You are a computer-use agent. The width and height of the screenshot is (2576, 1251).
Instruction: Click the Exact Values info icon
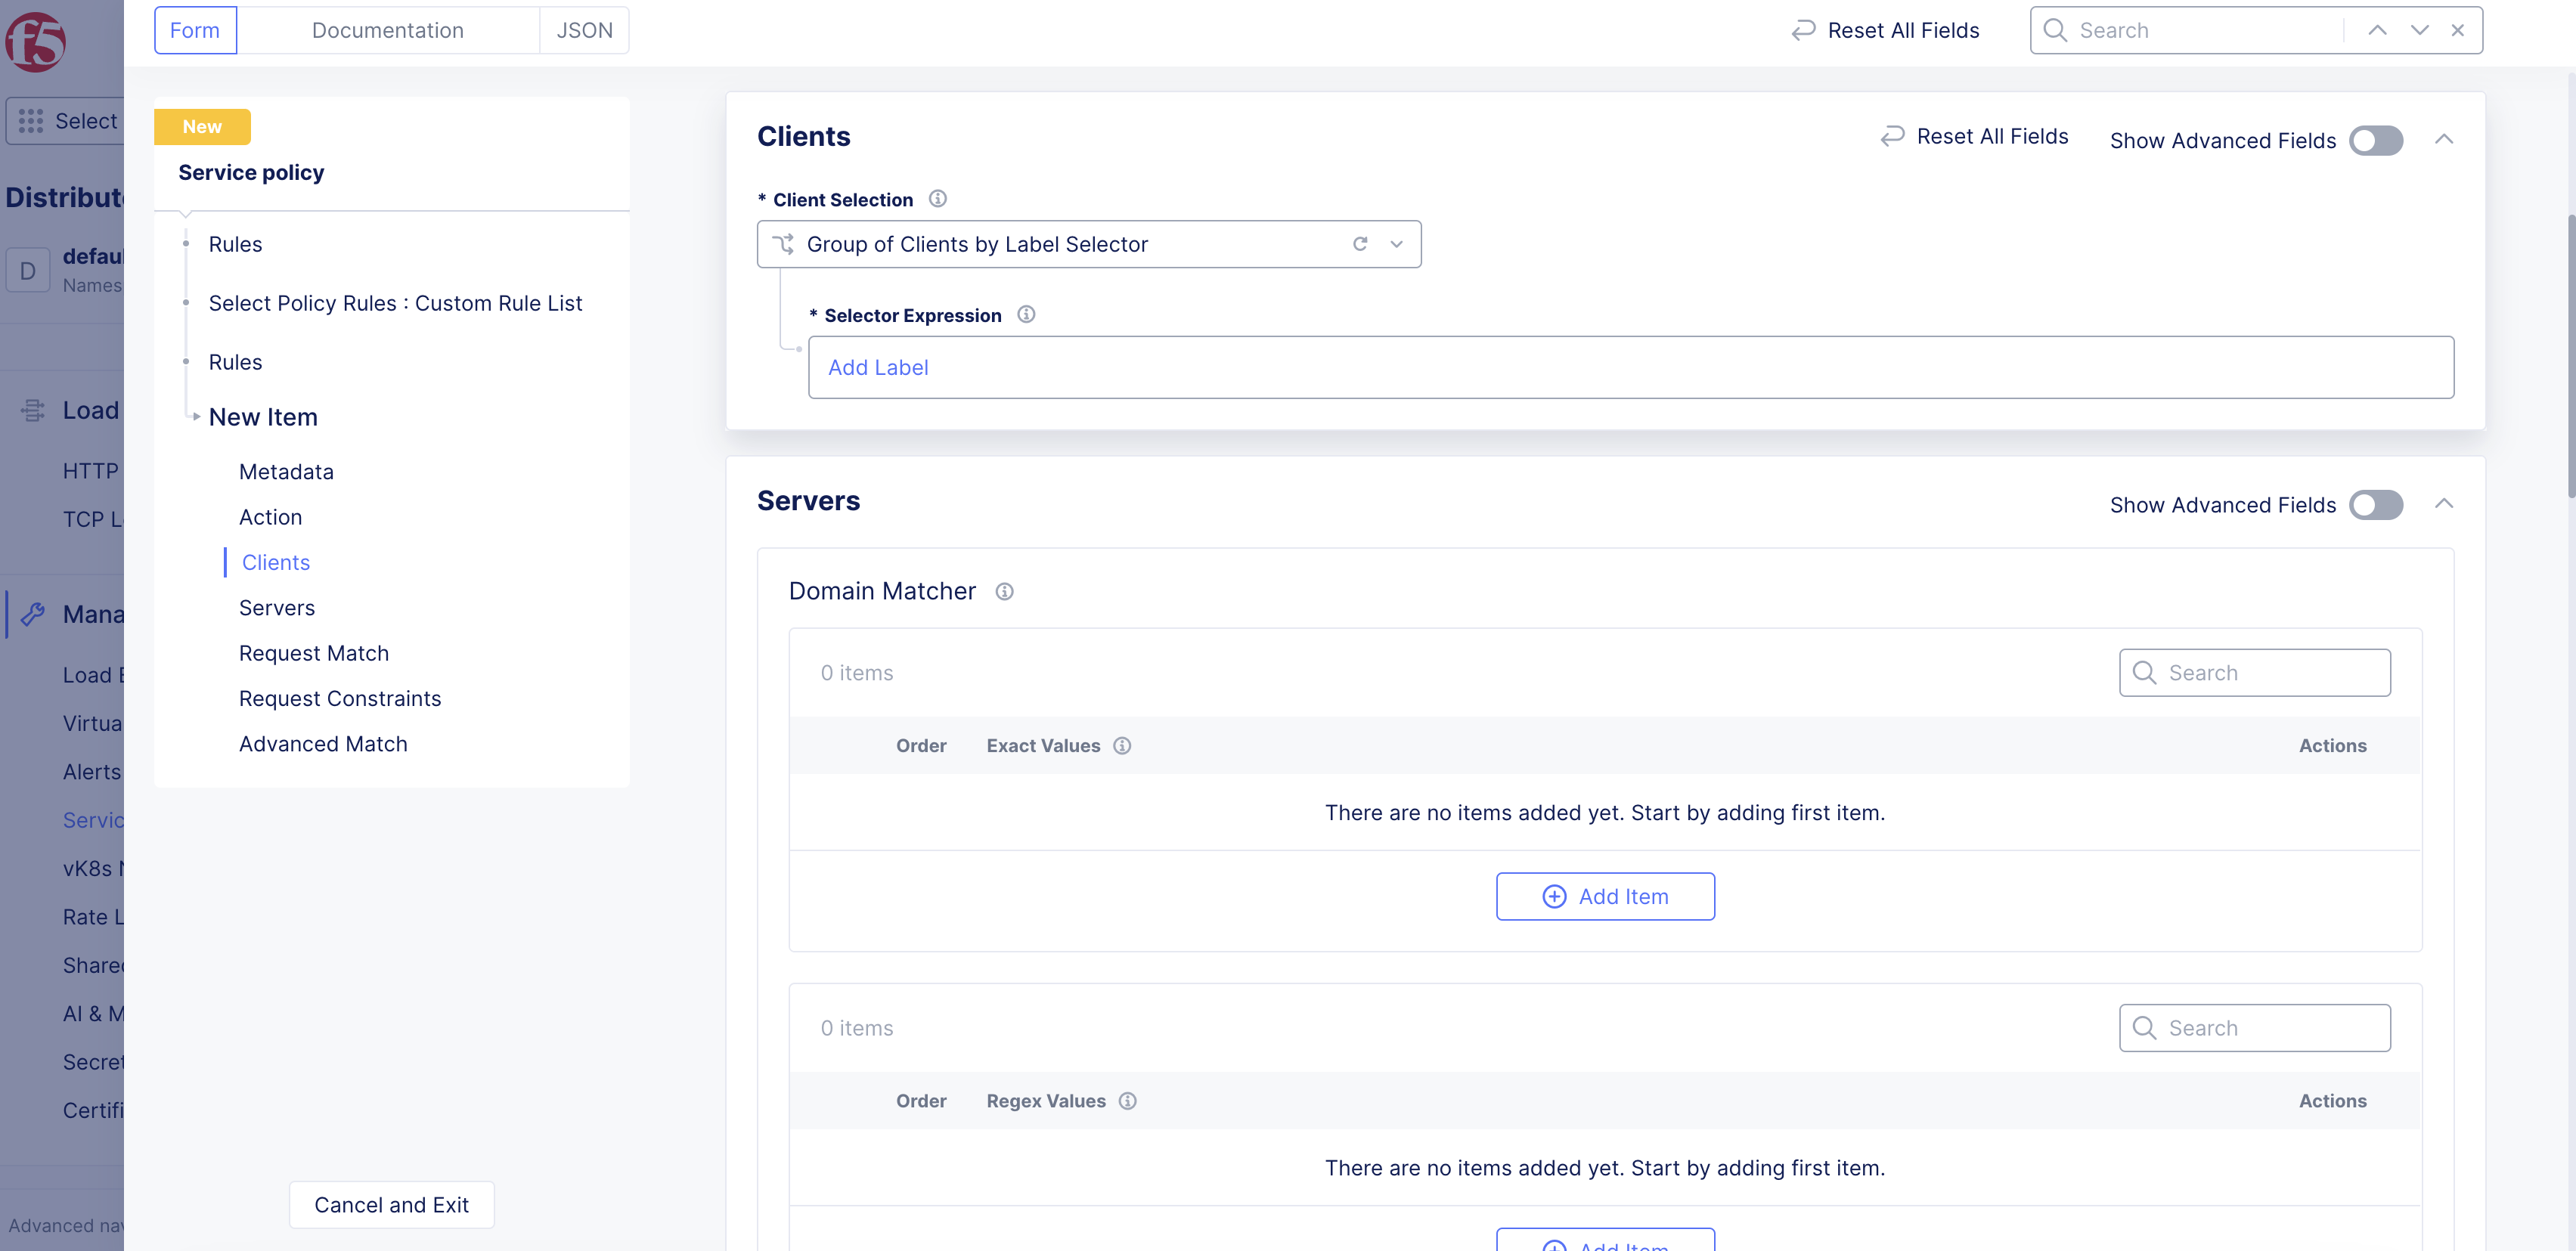click(x=1122, y=746)
